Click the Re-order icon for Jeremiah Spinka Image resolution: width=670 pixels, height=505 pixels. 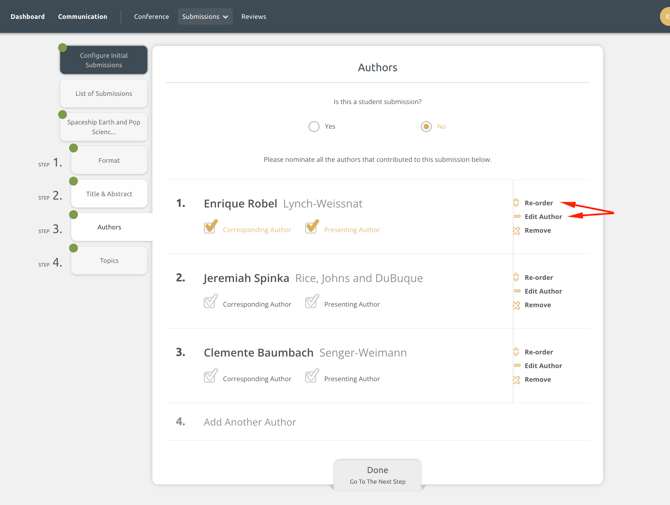(517, 278)
